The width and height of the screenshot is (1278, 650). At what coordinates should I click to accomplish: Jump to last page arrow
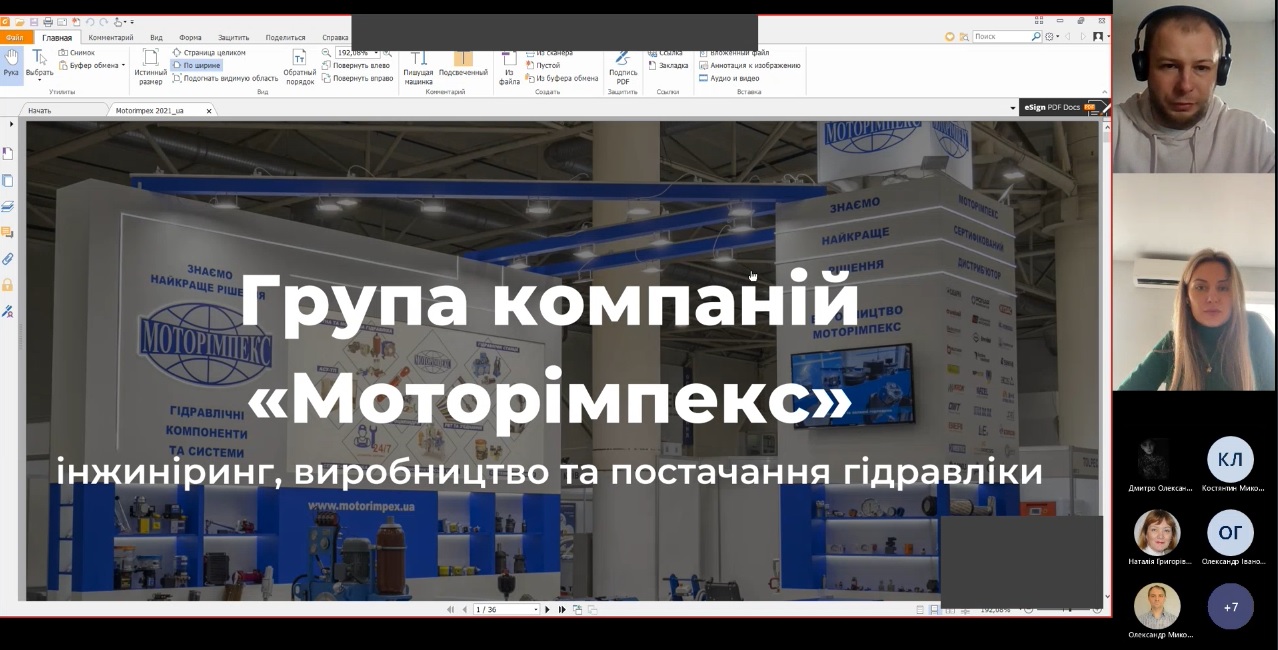562,609
